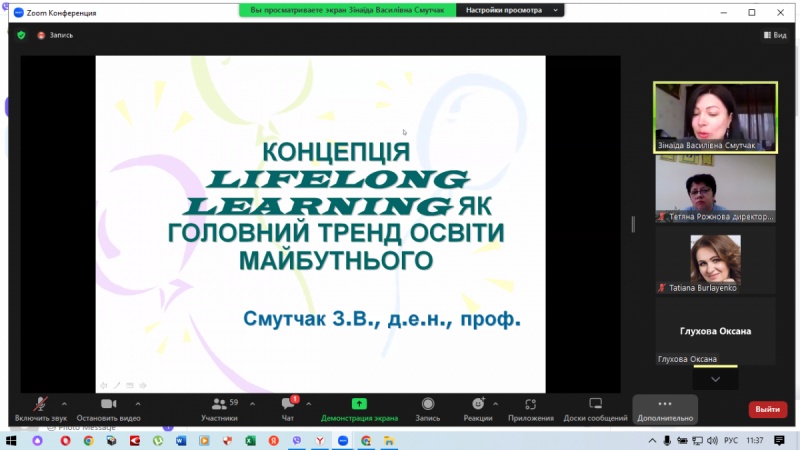Unmute microphone with Включить звук button

[40, 409]
